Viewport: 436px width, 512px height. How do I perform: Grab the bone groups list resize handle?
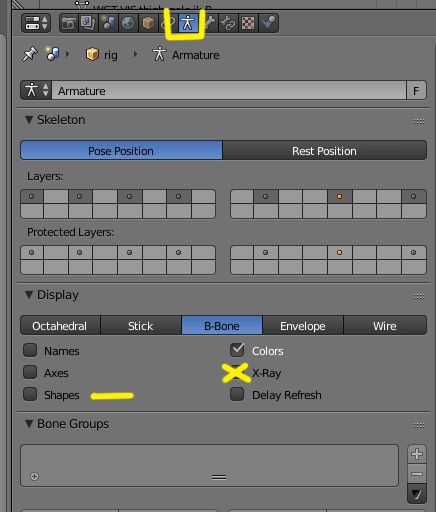pos(219,478)
